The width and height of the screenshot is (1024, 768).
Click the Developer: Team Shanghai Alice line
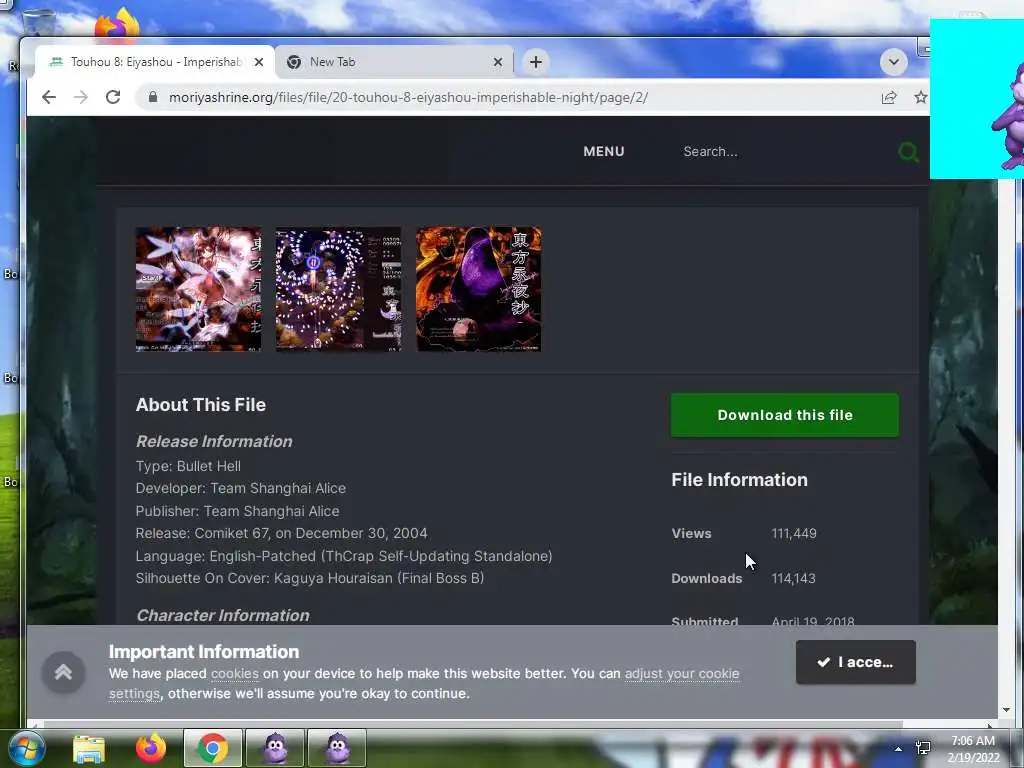click(x=241, y=488)
